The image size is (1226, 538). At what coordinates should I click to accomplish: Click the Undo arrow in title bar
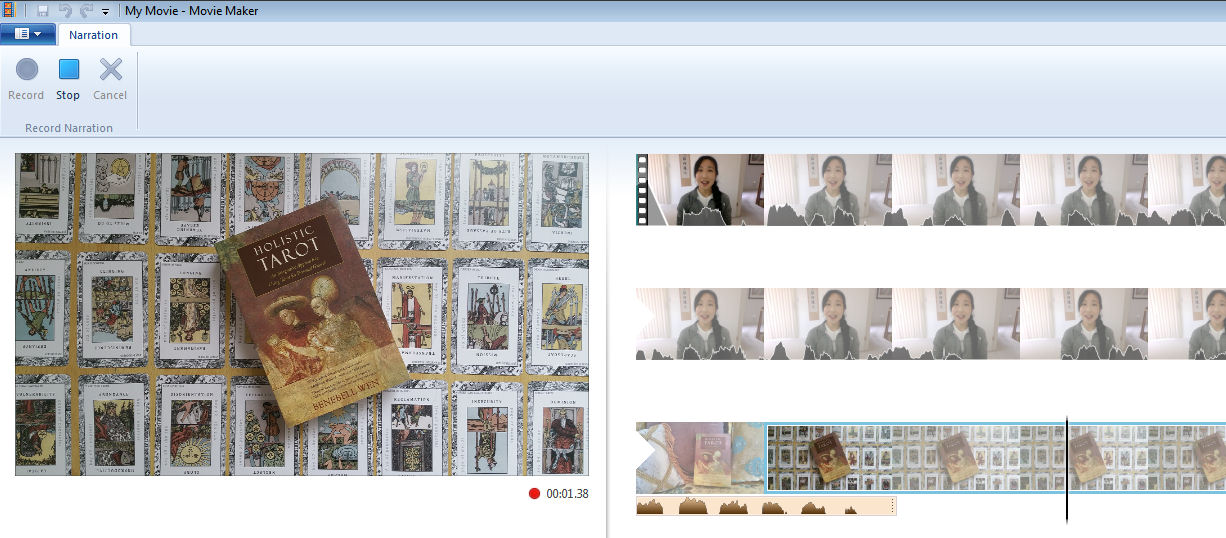[x=65, y=11]
